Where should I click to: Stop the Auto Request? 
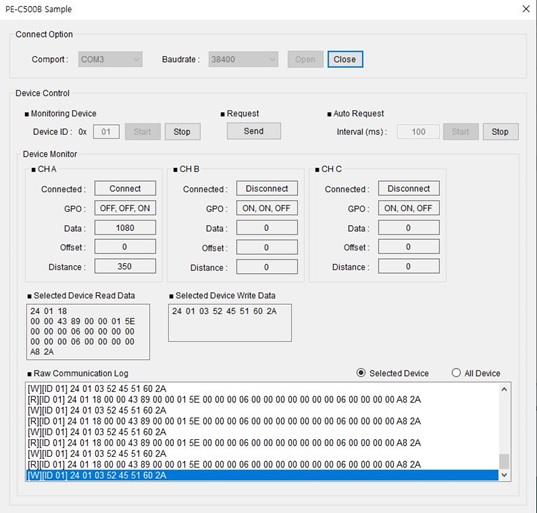click(x=500, y=132)
